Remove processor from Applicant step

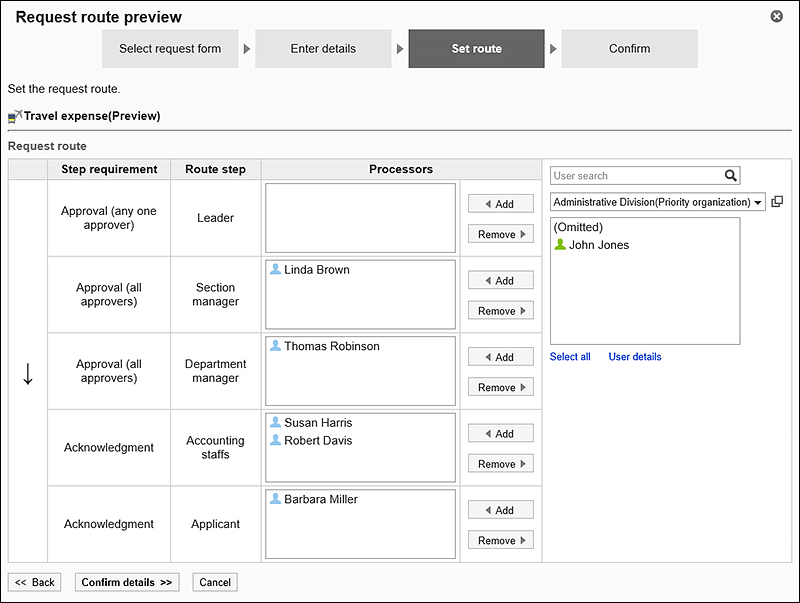[501, 540]
